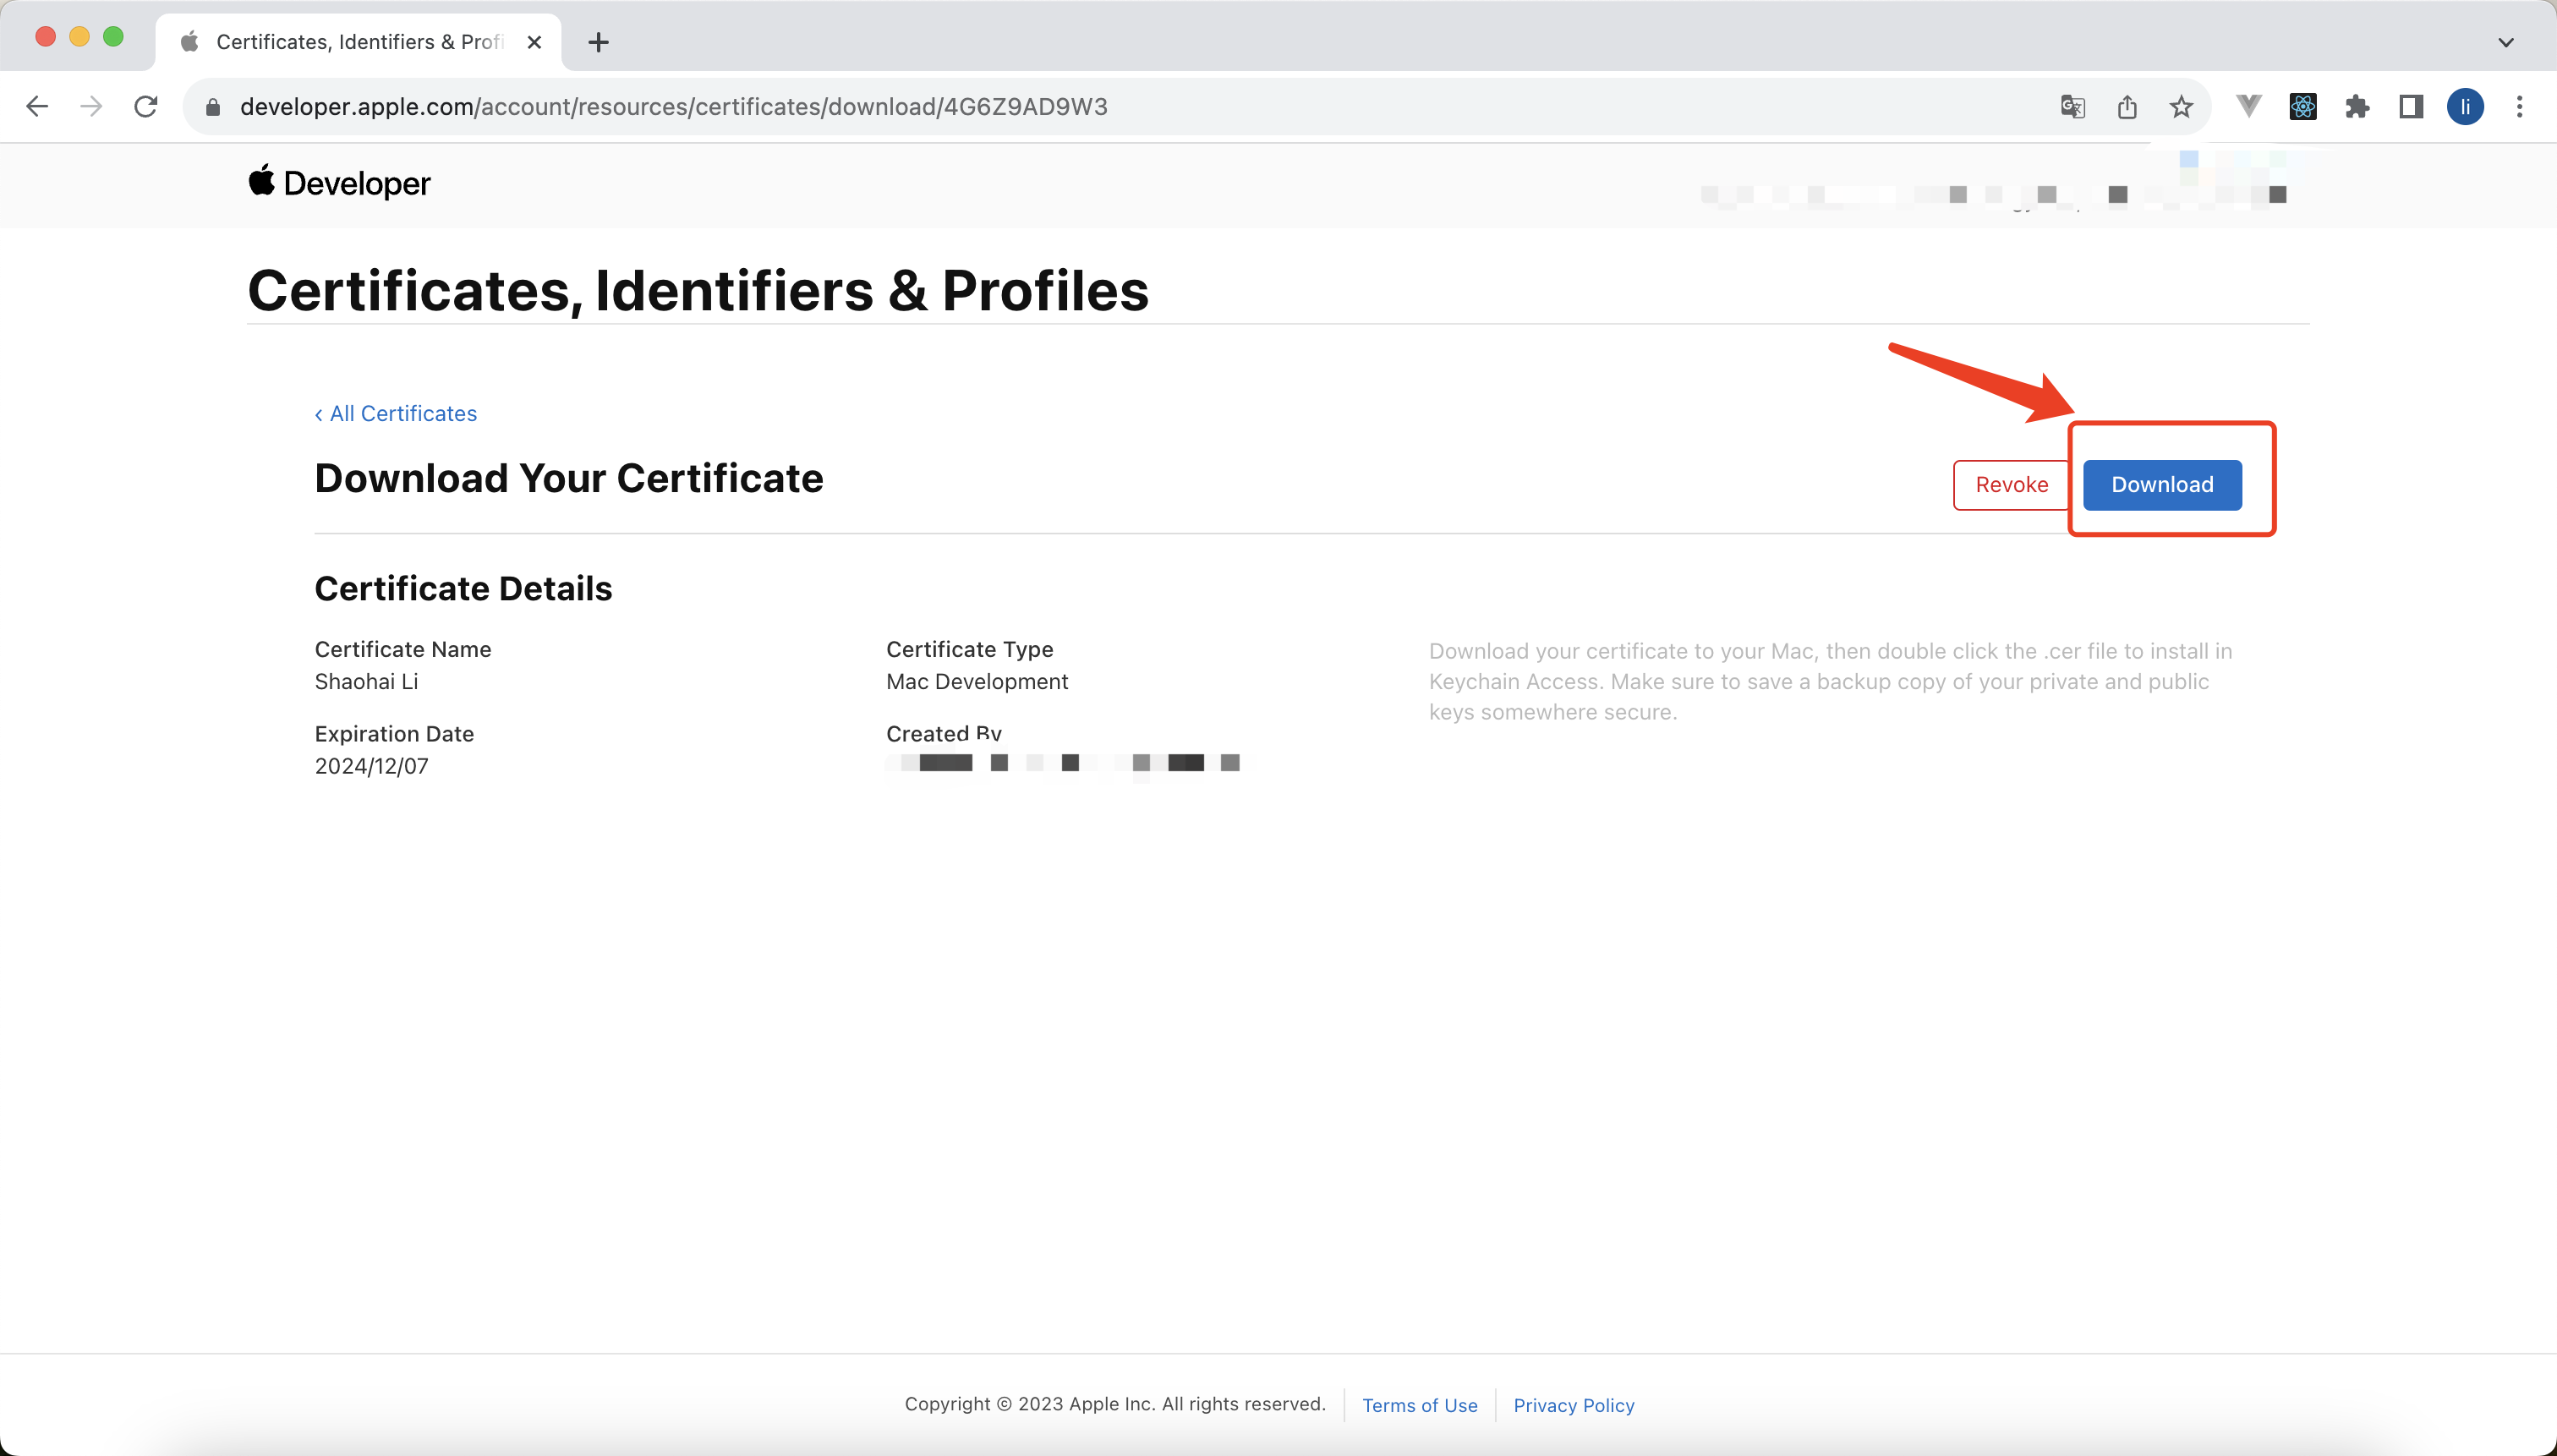Open the Extensions puzzle icon

[x=2357, y=107]
